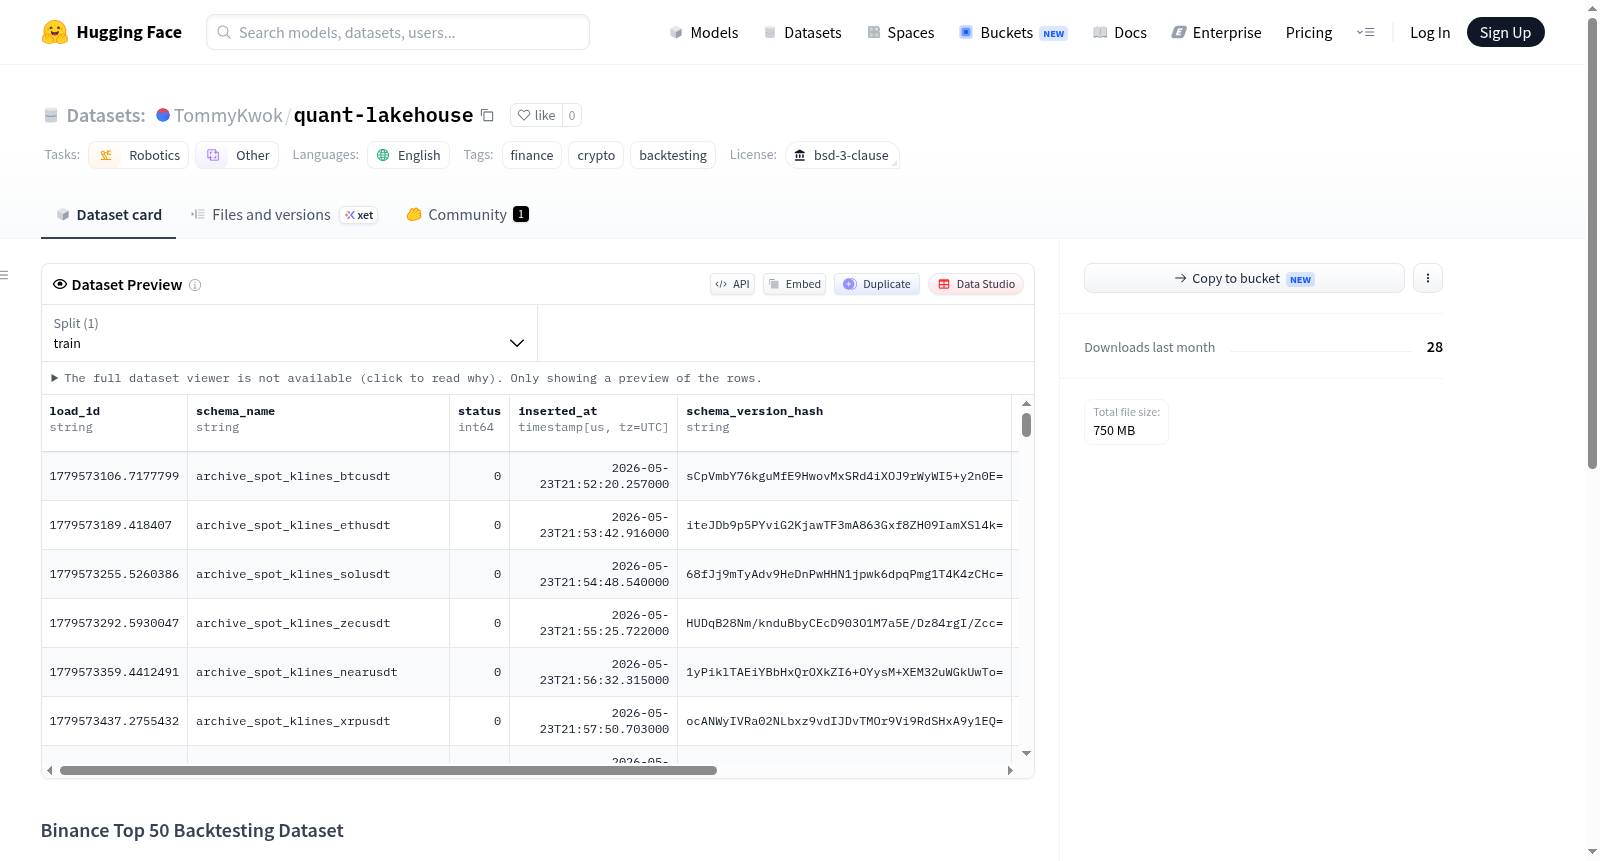This screenshot has width=1600, height=861.
Task: Click the crypto tag
Action: click(596, 155)
